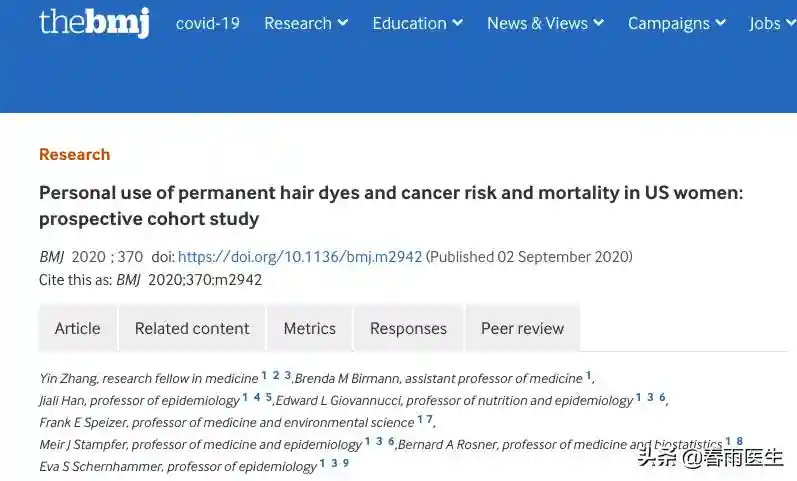
Task: Select the Article tab
Action: point(77,328)
